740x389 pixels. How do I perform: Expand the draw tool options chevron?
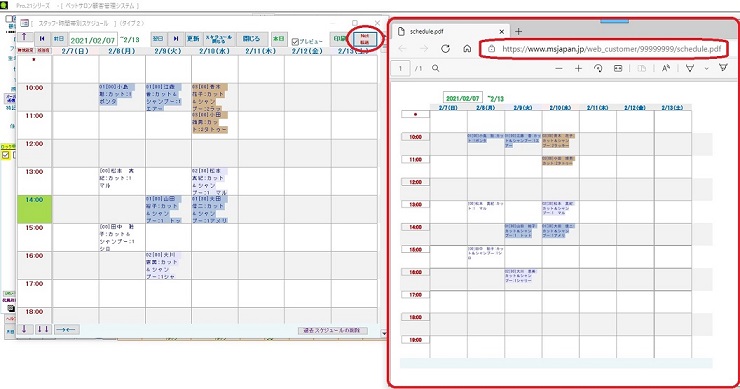click(x=706, y=68)
